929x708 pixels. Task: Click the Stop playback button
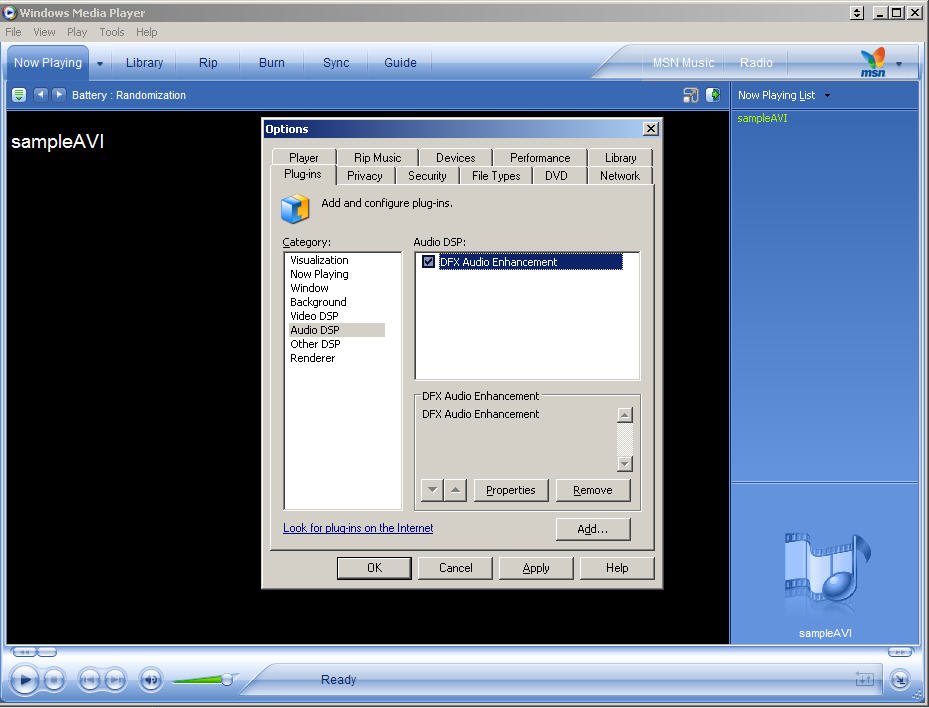[54, 680]
